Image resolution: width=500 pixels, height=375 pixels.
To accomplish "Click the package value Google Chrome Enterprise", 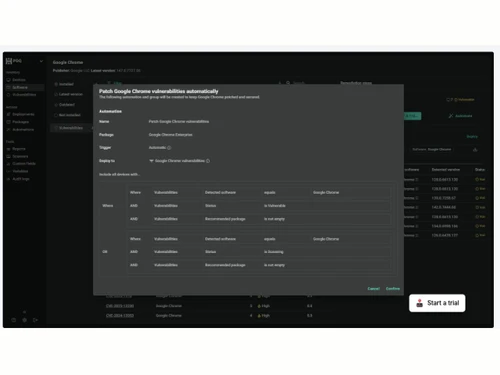I will 170,135.
